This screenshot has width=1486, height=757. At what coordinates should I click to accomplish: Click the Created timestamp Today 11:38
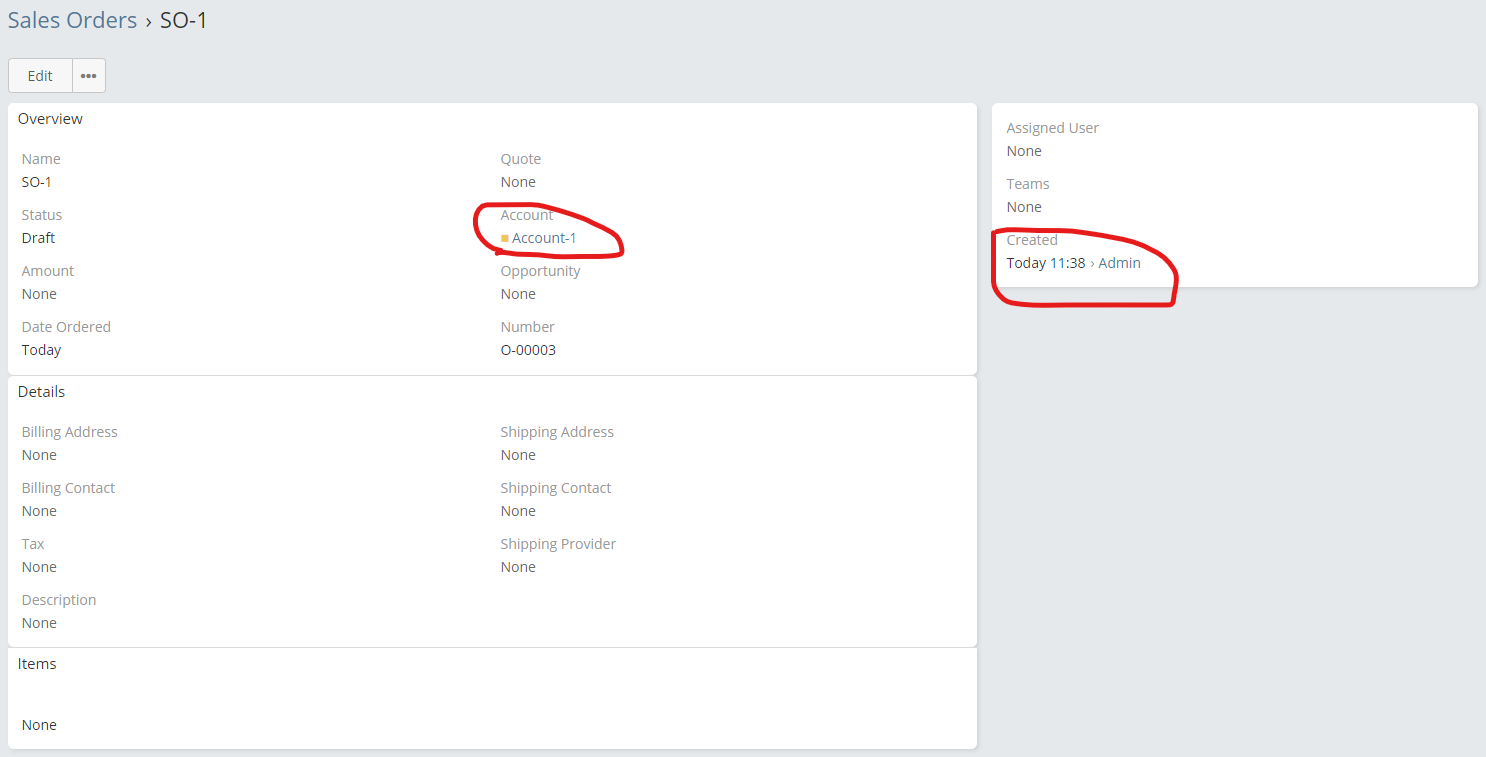point(1045,263)
